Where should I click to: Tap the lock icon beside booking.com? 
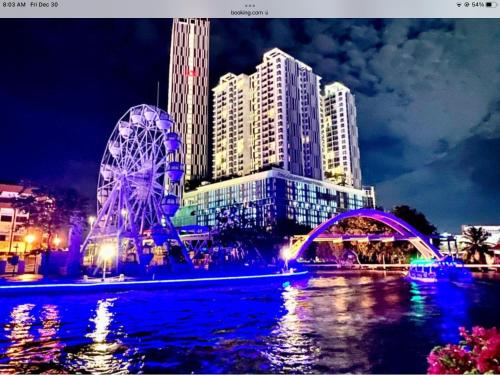pyautogui.click(x=266, y=13)
